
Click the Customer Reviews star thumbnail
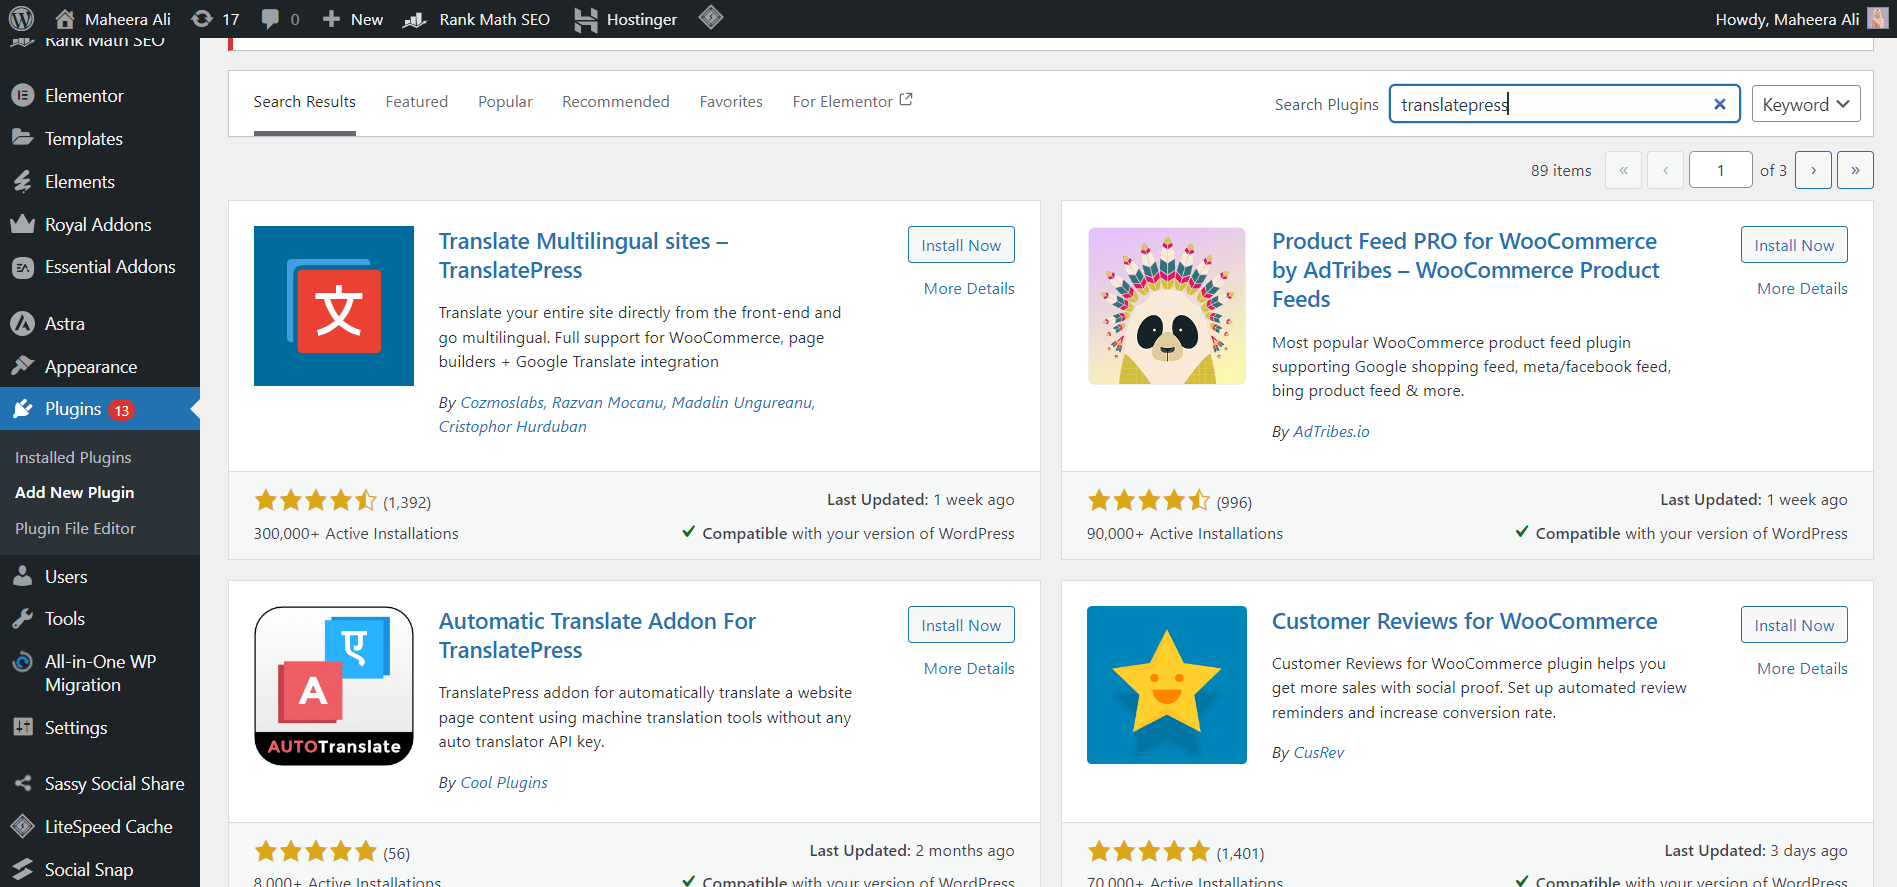1167,686
